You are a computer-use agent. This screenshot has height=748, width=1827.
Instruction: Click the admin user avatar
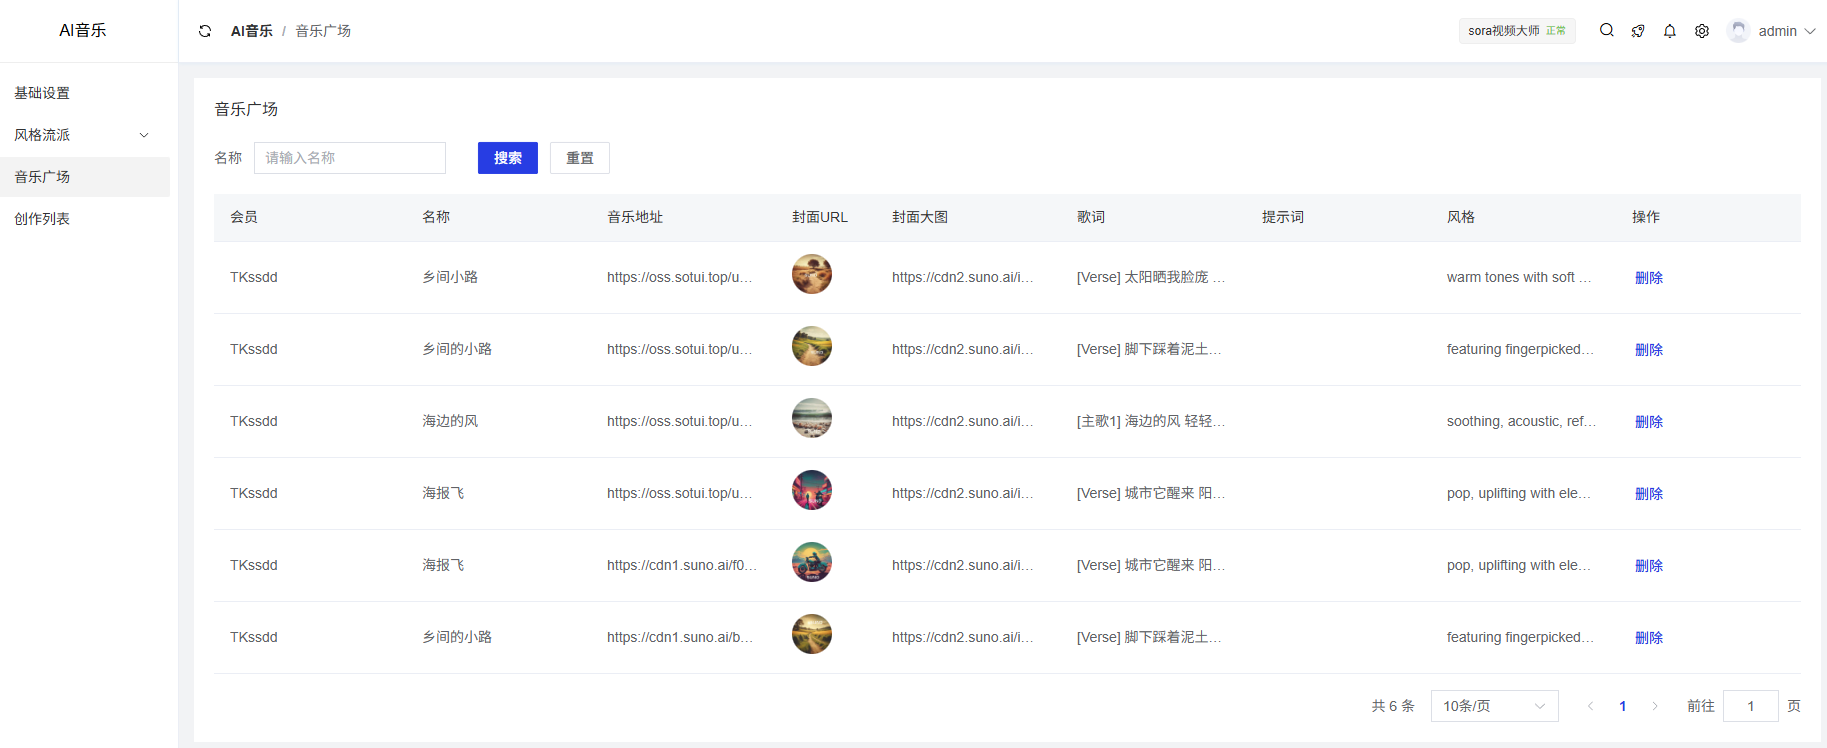coord(1739,31)
